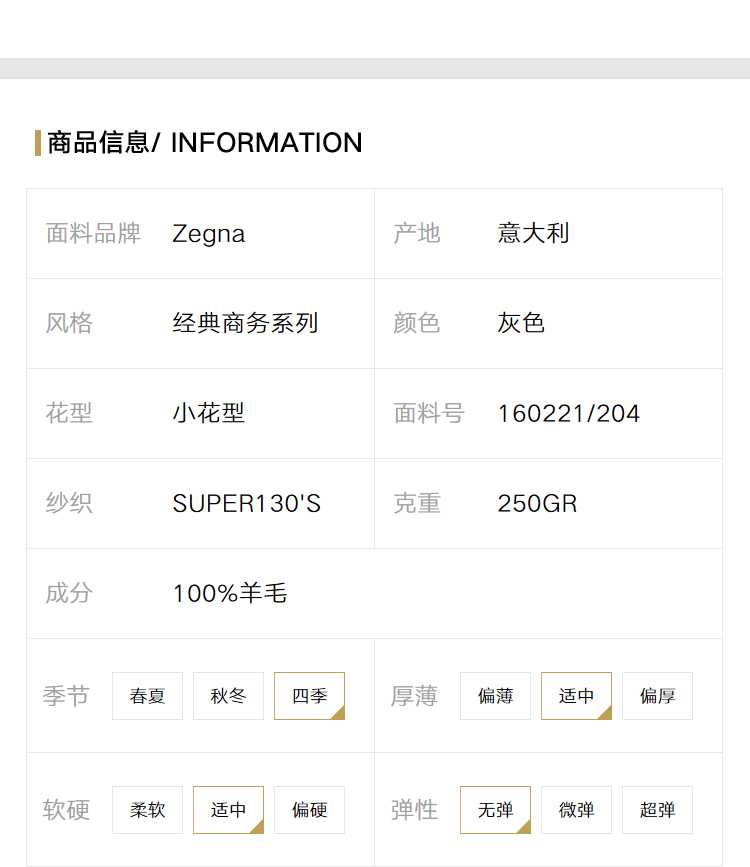This screenshot has width=750, height=867.
Task: Click the 商品信息 INFORMATION heading
Action: (205, 143)
